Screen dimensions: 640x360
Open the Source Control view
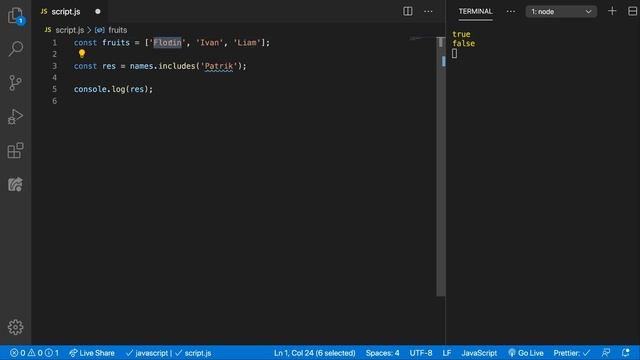pos(16,83)
